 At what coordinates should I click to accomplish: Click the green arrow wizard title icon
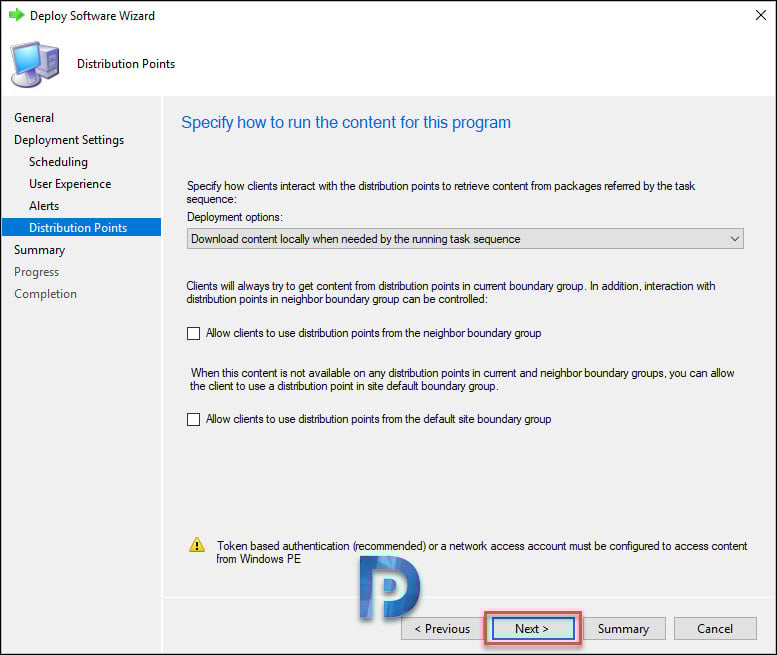16,15
